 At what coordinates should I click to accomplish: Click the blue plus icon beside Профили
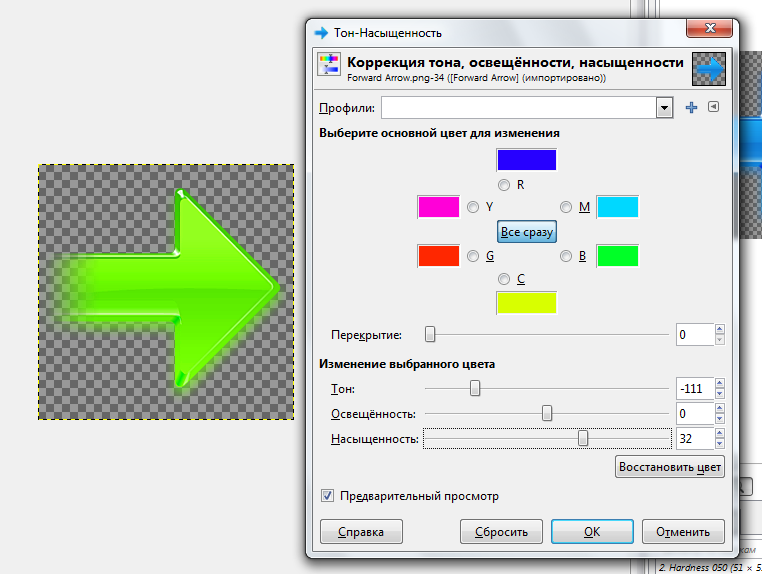click(691, 107)
